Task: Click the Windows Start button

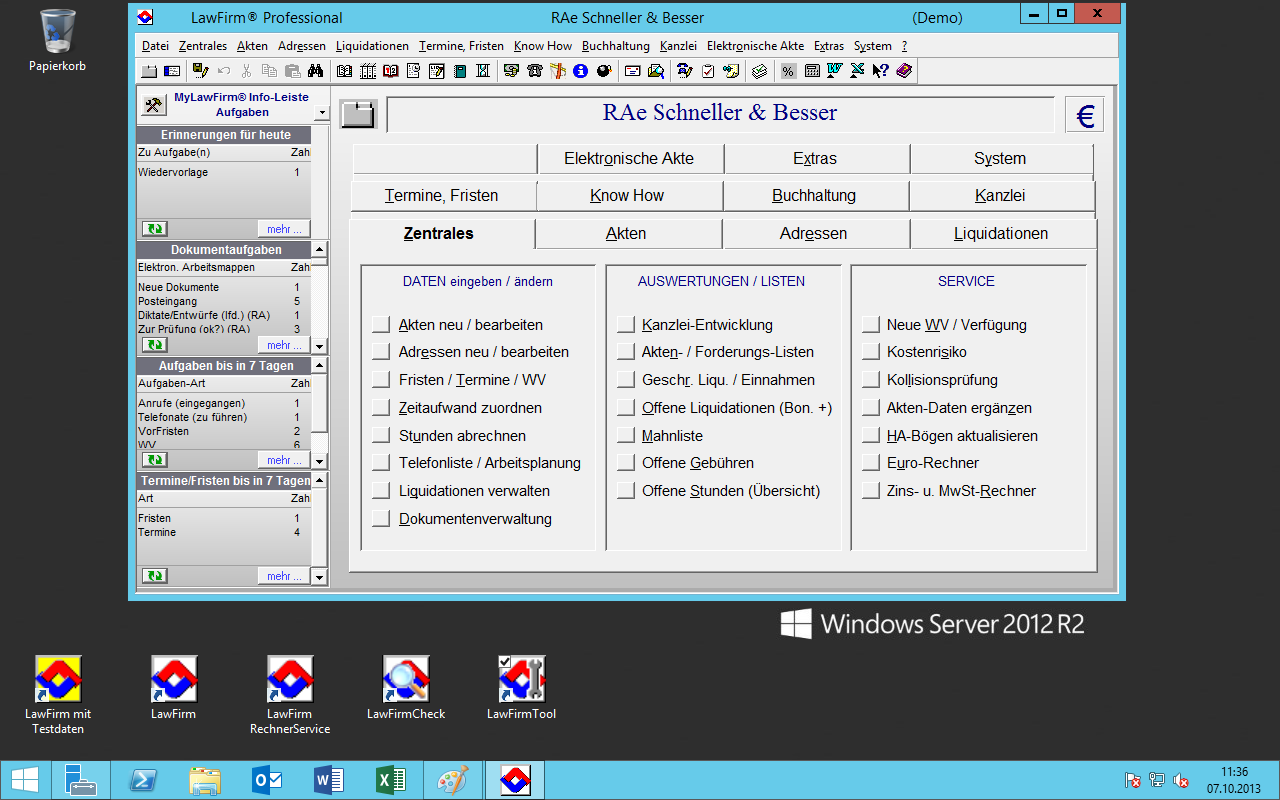Action: point(25,780)
